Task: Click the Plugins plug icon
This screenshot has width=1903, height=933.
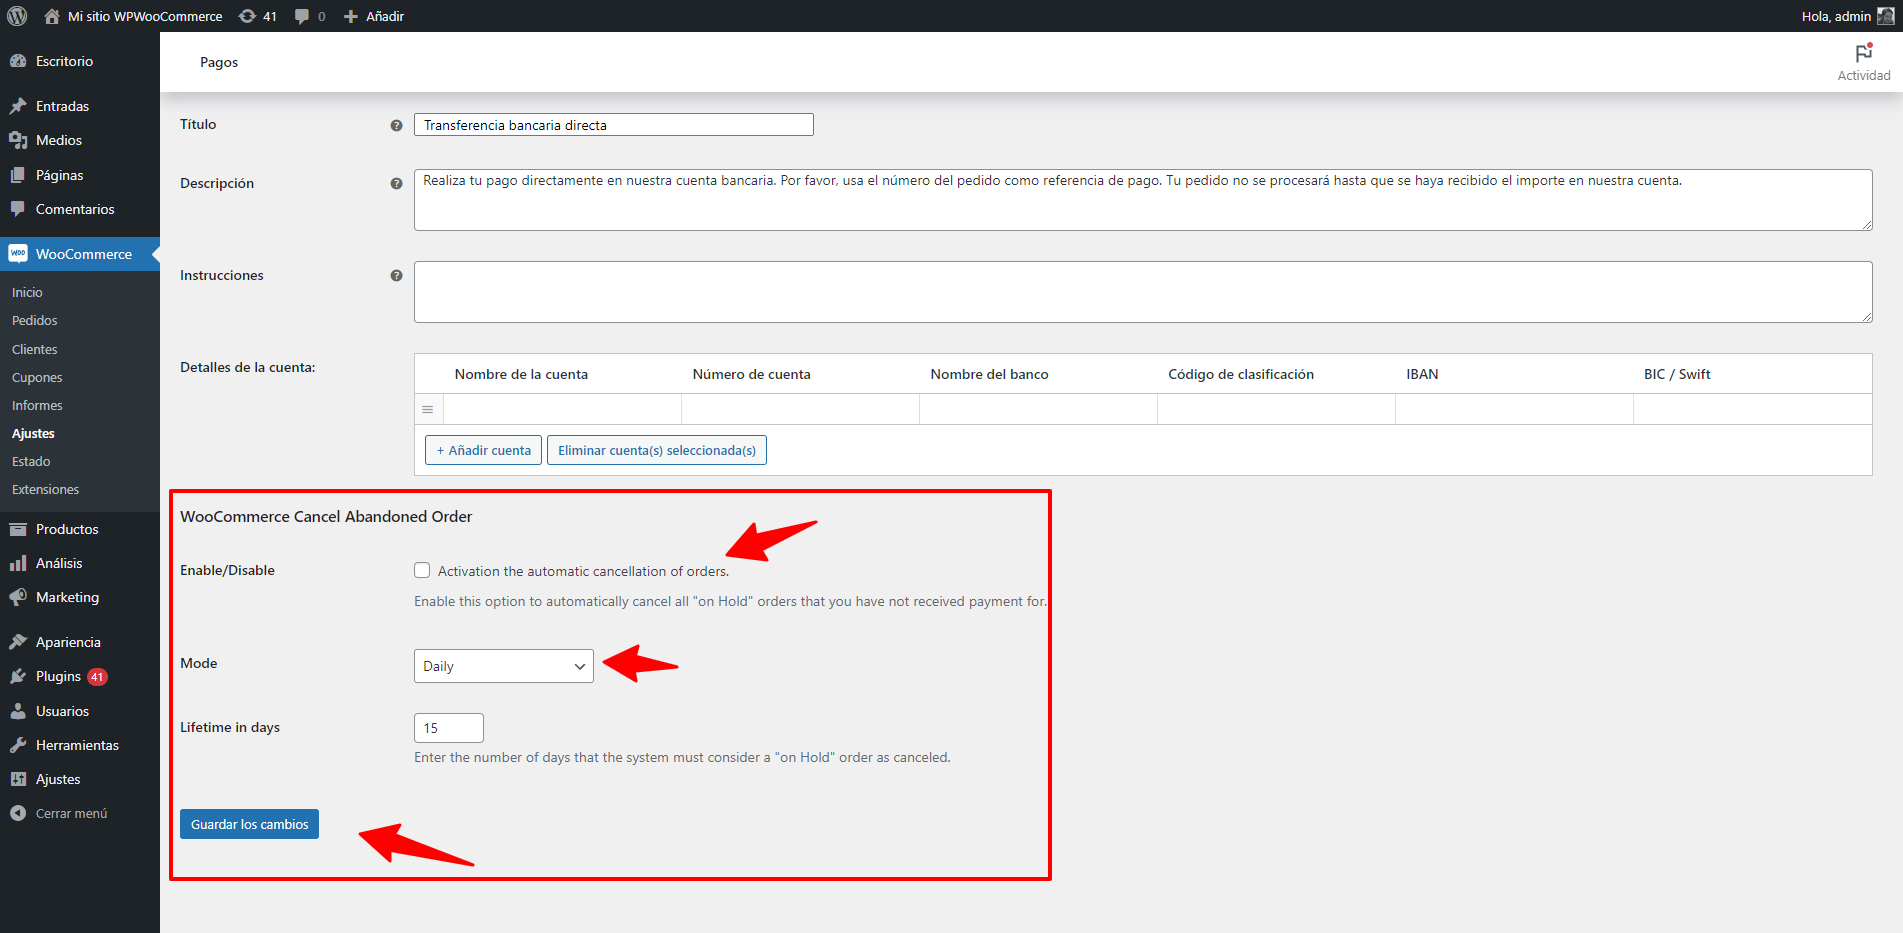Action: pyautogui.click(x=18, y=676)
